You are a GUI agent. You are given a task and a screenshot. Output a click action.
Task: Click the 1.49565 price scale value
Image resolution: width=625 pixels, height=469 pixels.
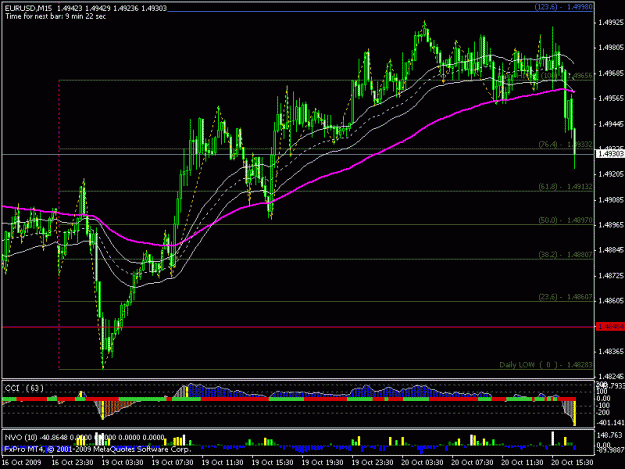[611, 98]
